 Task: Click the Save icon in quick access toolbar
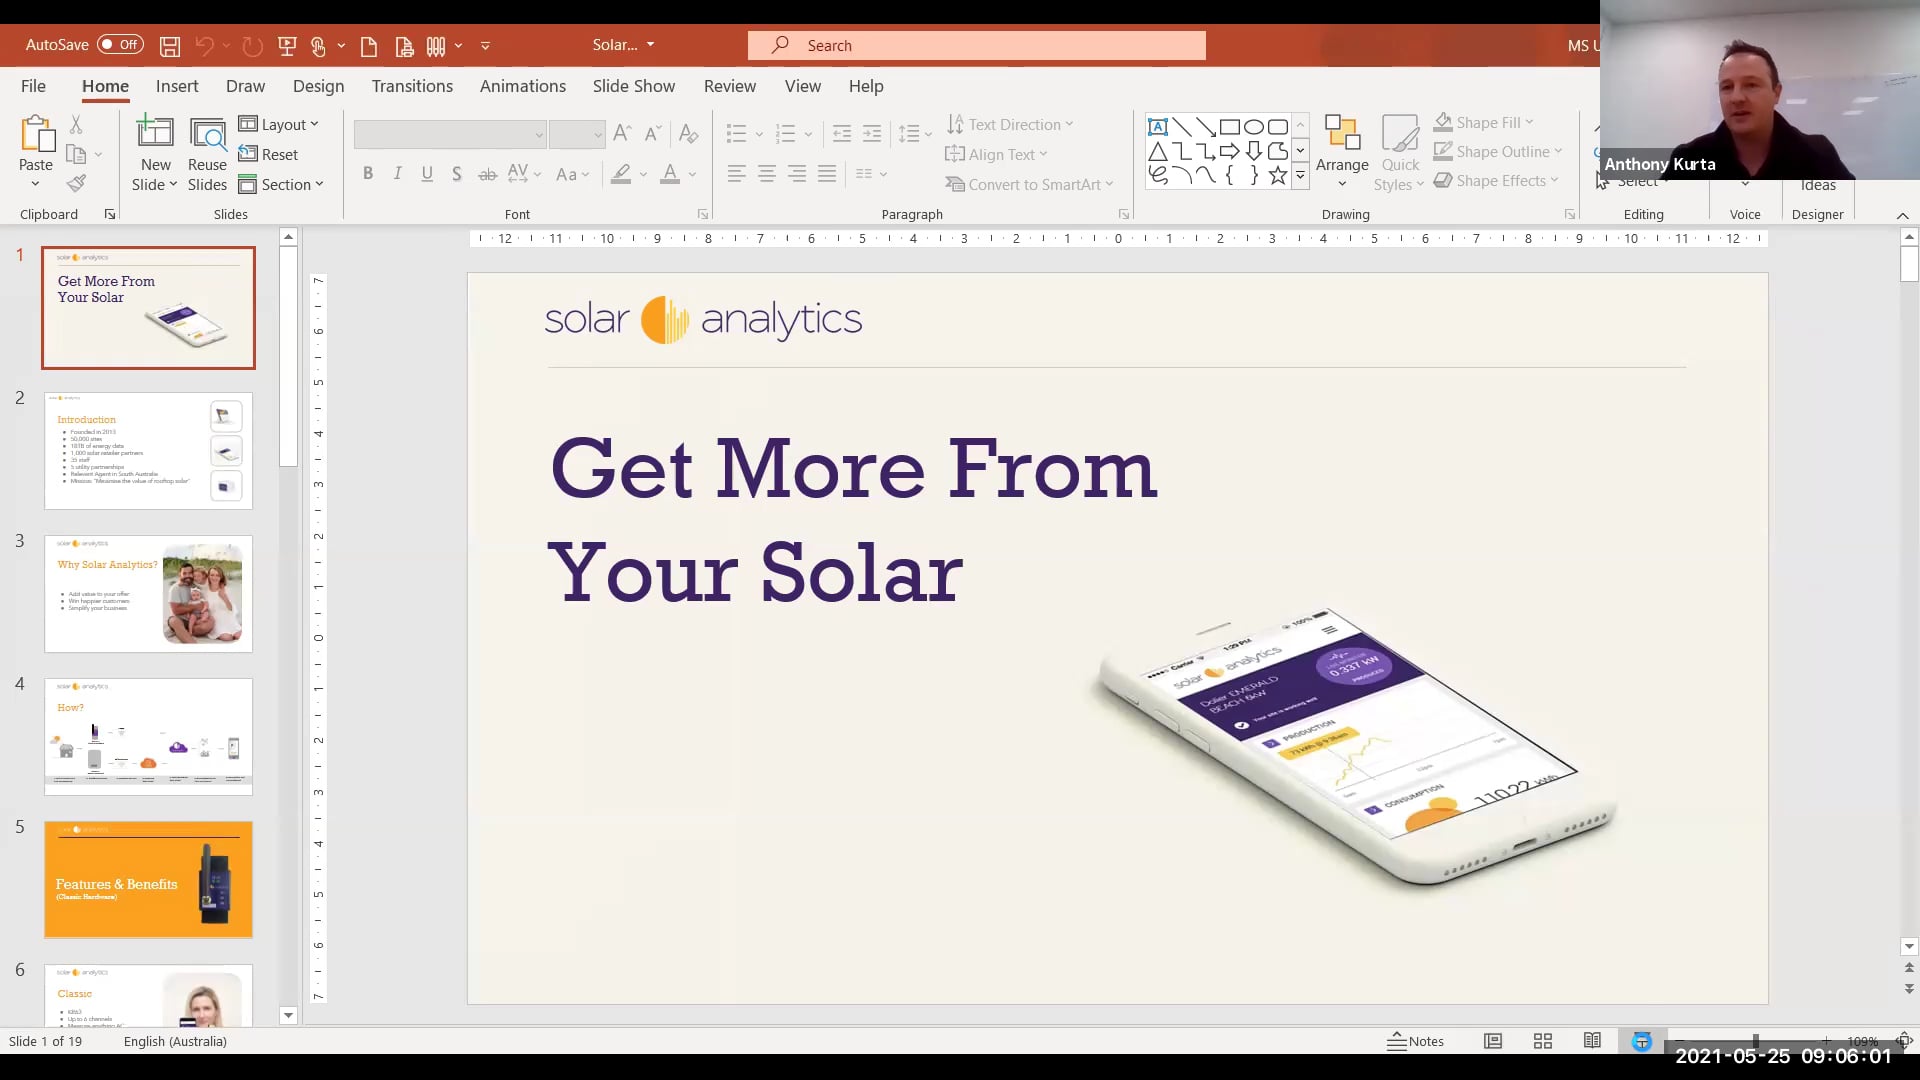point(170,45)
